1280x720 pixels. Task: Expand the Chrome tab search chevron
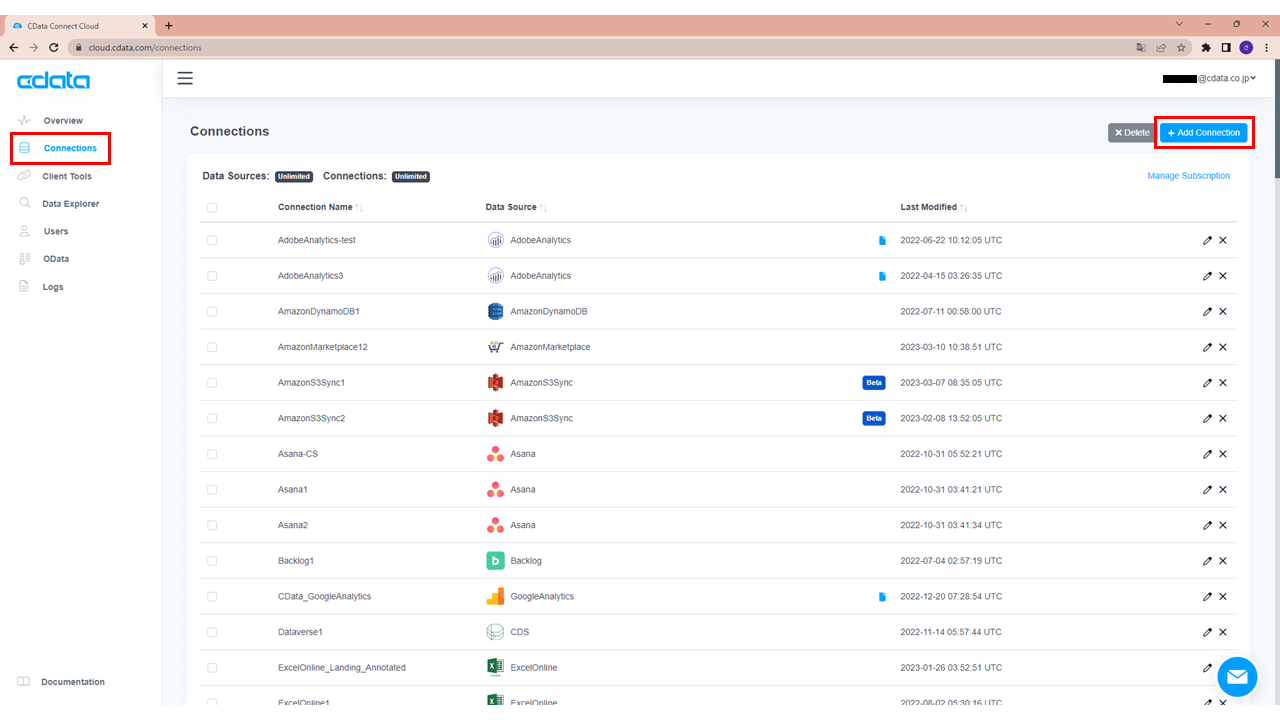[x=1181, y=24]
